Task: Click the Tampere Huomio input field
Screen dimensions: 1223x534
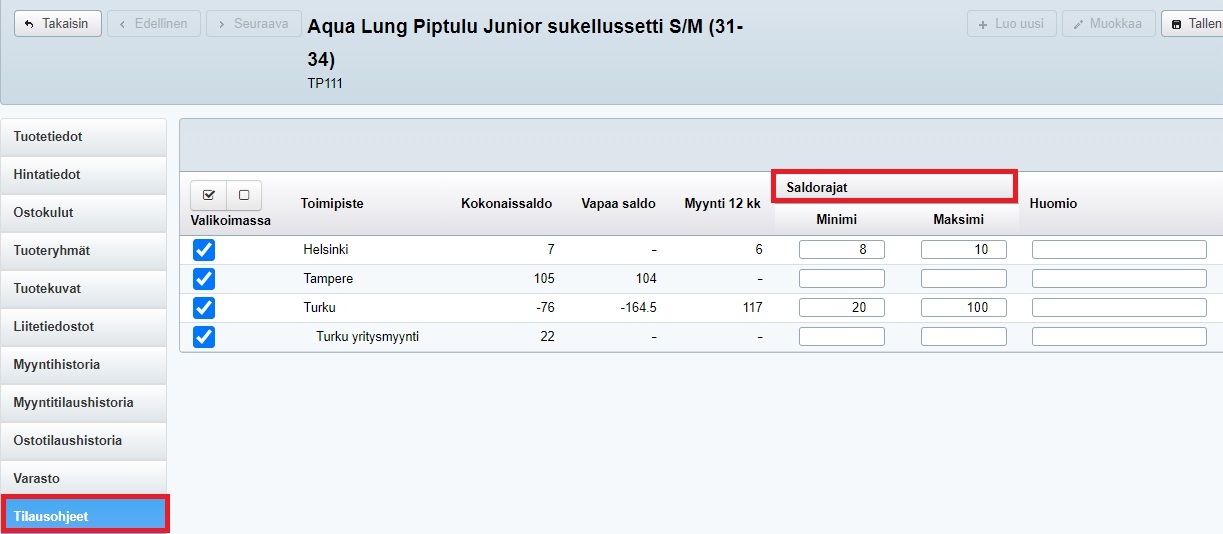Action: click(1119, 279)
